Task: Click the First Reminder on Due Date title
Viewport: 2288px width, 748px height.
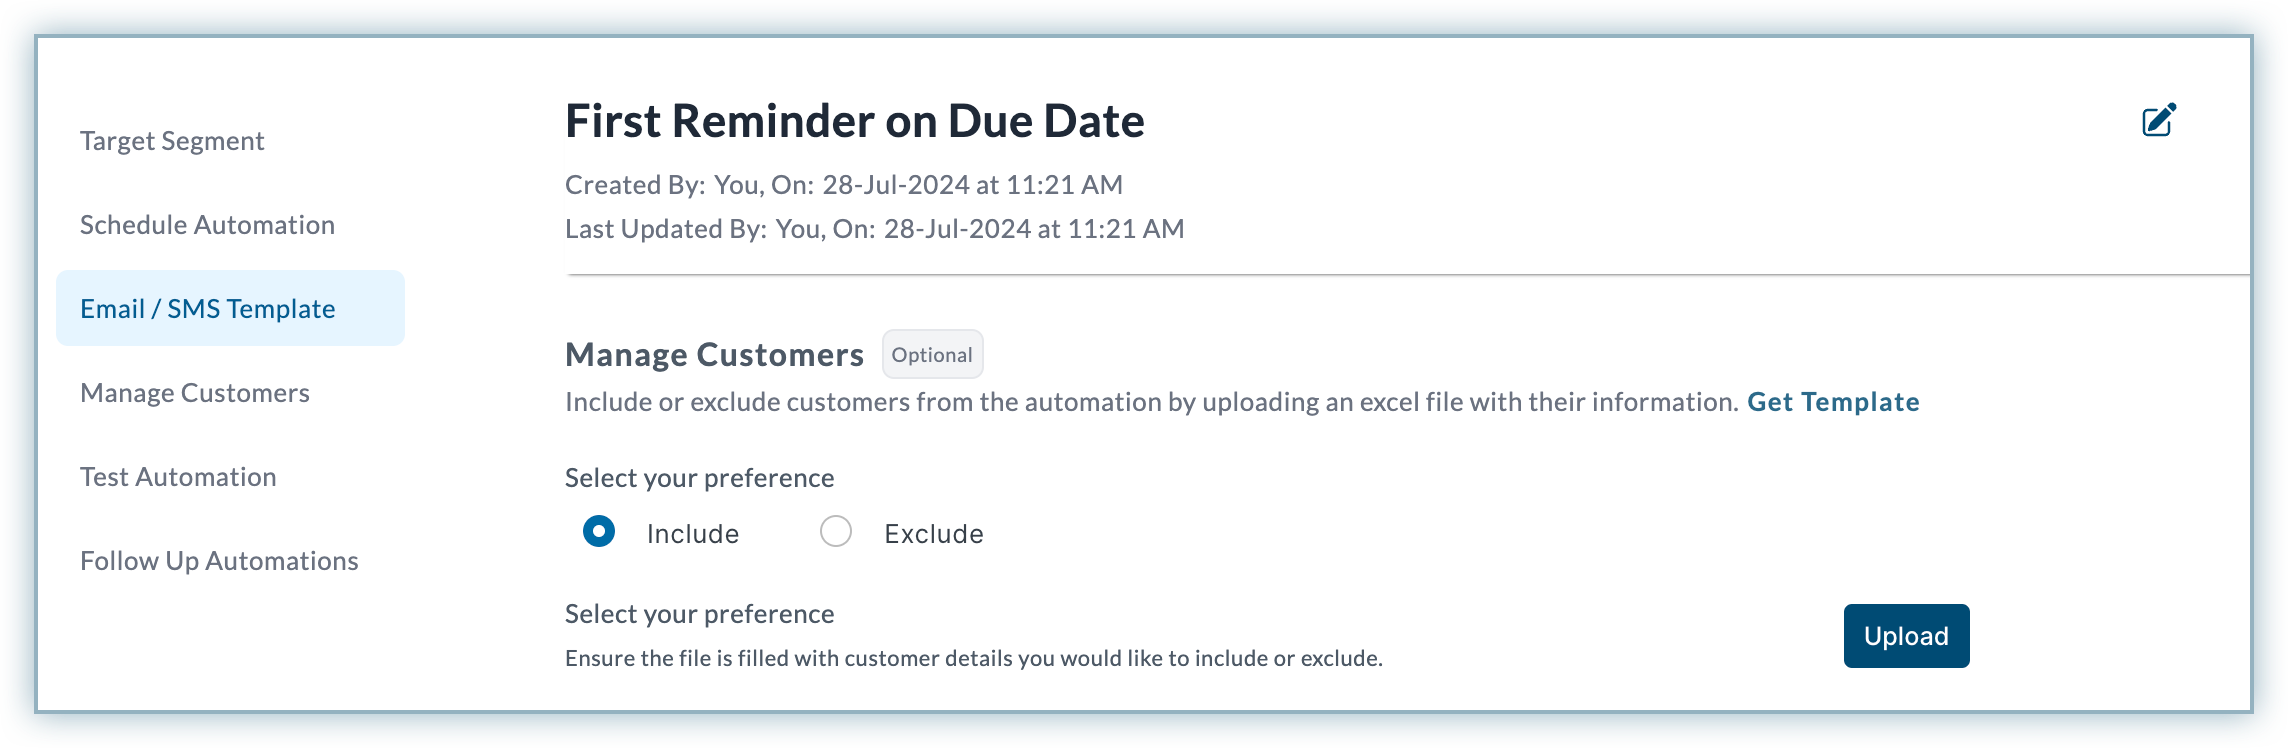Action: coord(855,121)
